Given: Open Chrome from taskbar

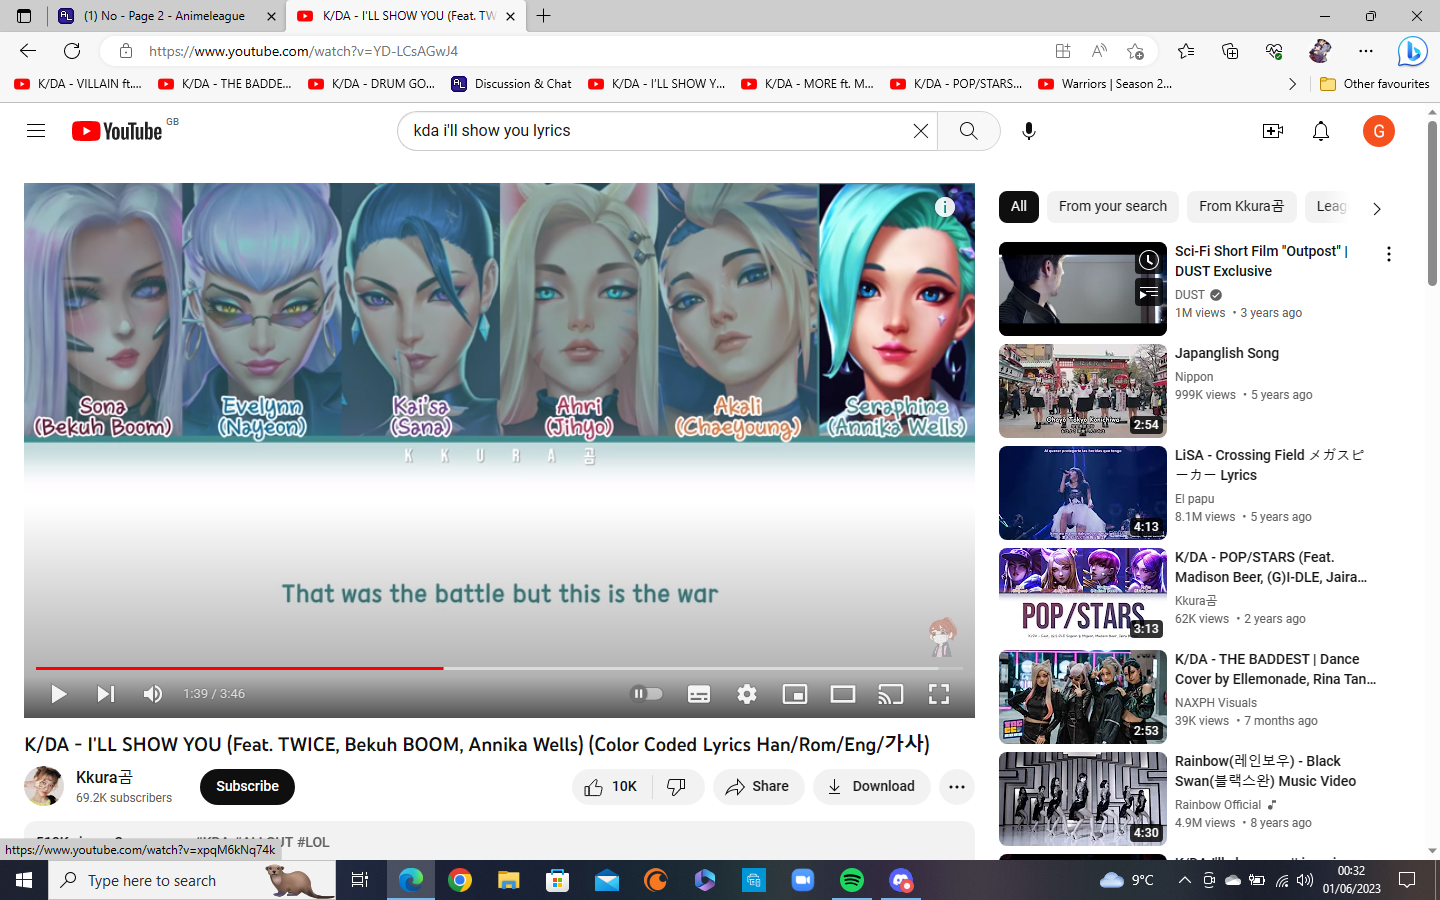Looking at the screenshot, I should pyautogui.click(x=460, y=880).
